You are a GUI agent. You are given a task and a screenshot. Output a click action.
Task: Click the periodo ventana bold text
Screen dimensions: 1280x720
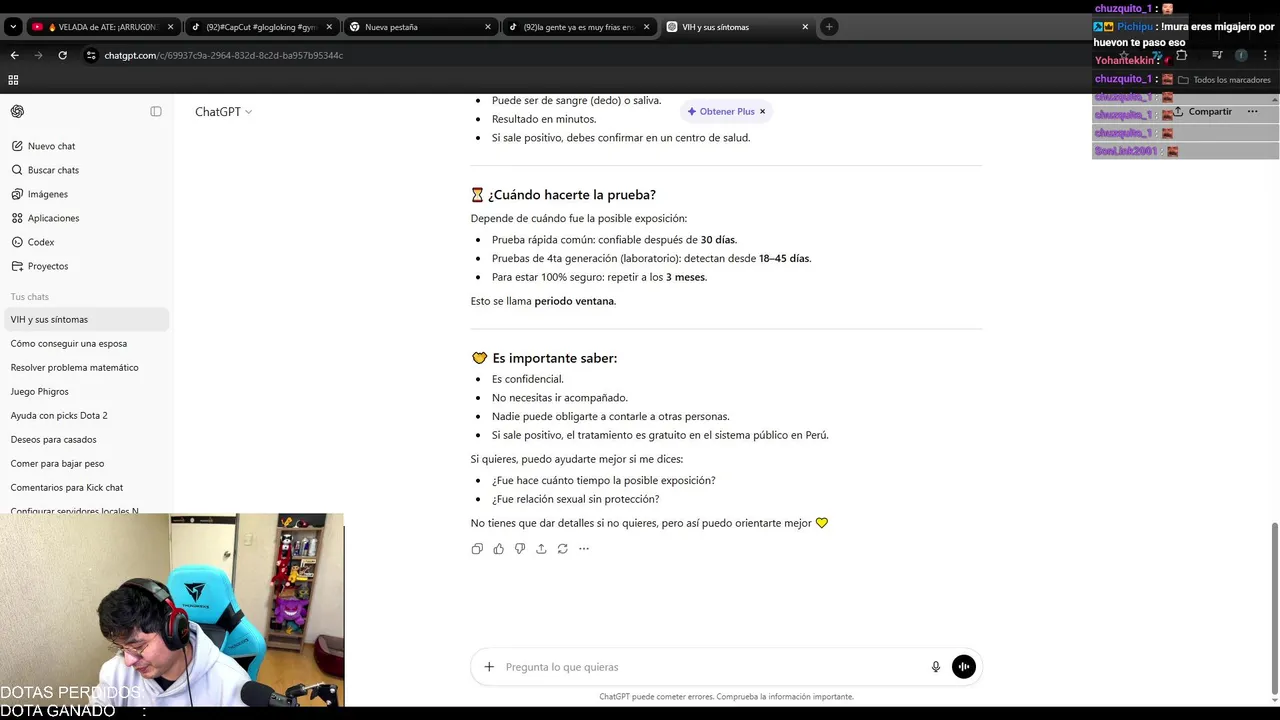pyautogui.click(x=574, y=301)
